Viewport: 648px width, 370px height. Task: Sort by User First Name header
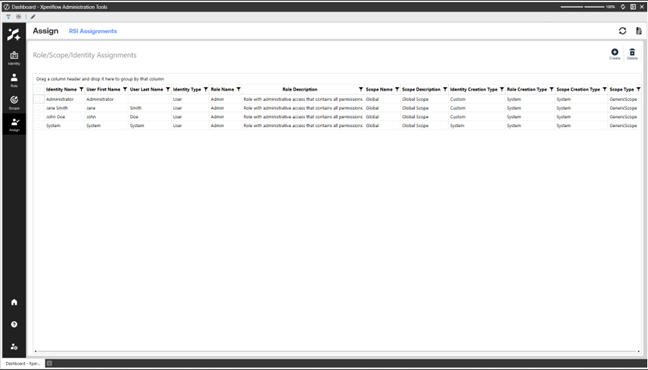[x=103, y=89]
